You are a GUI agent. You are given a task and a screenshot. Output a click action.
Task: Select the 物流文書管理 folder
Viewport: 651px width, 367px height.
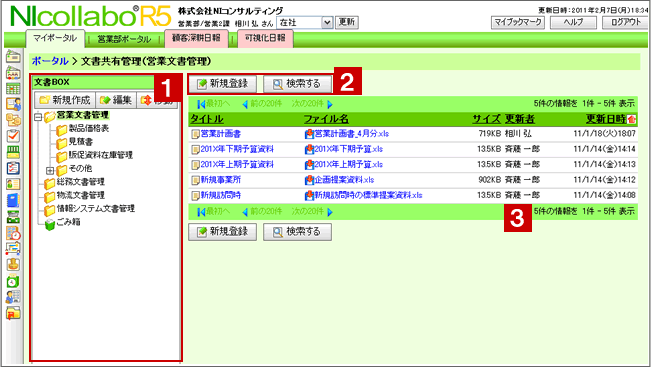[81, 195]
